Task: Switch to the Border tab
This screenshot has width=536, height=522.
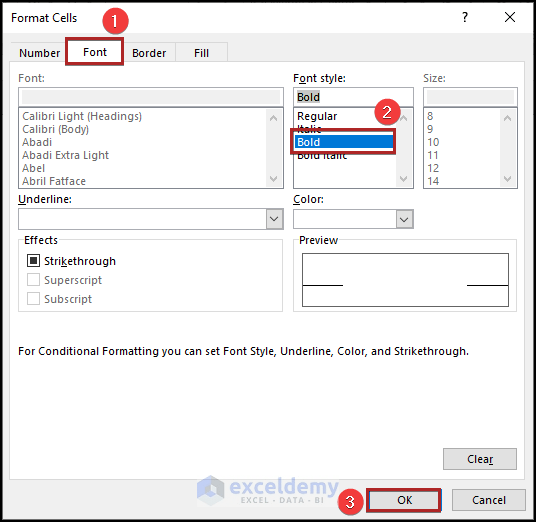Action: click(x=149, y=53)
